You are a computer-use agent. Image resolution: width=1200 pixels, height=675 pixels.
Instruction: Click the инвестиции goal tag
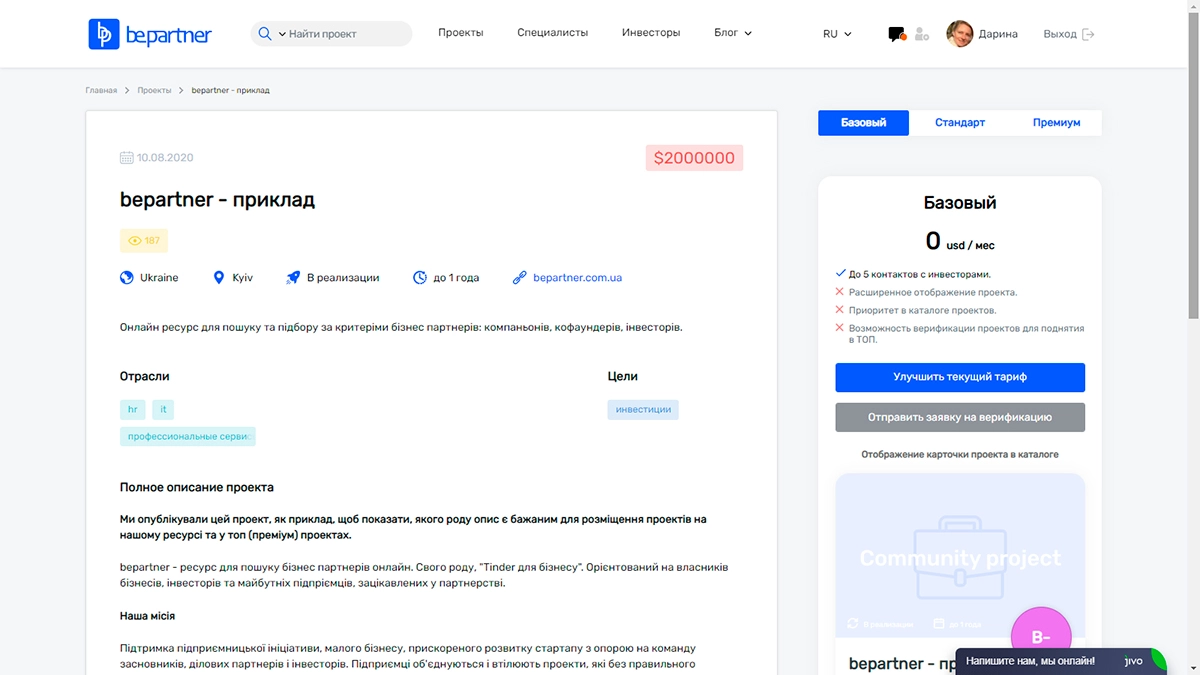point(643,410)
